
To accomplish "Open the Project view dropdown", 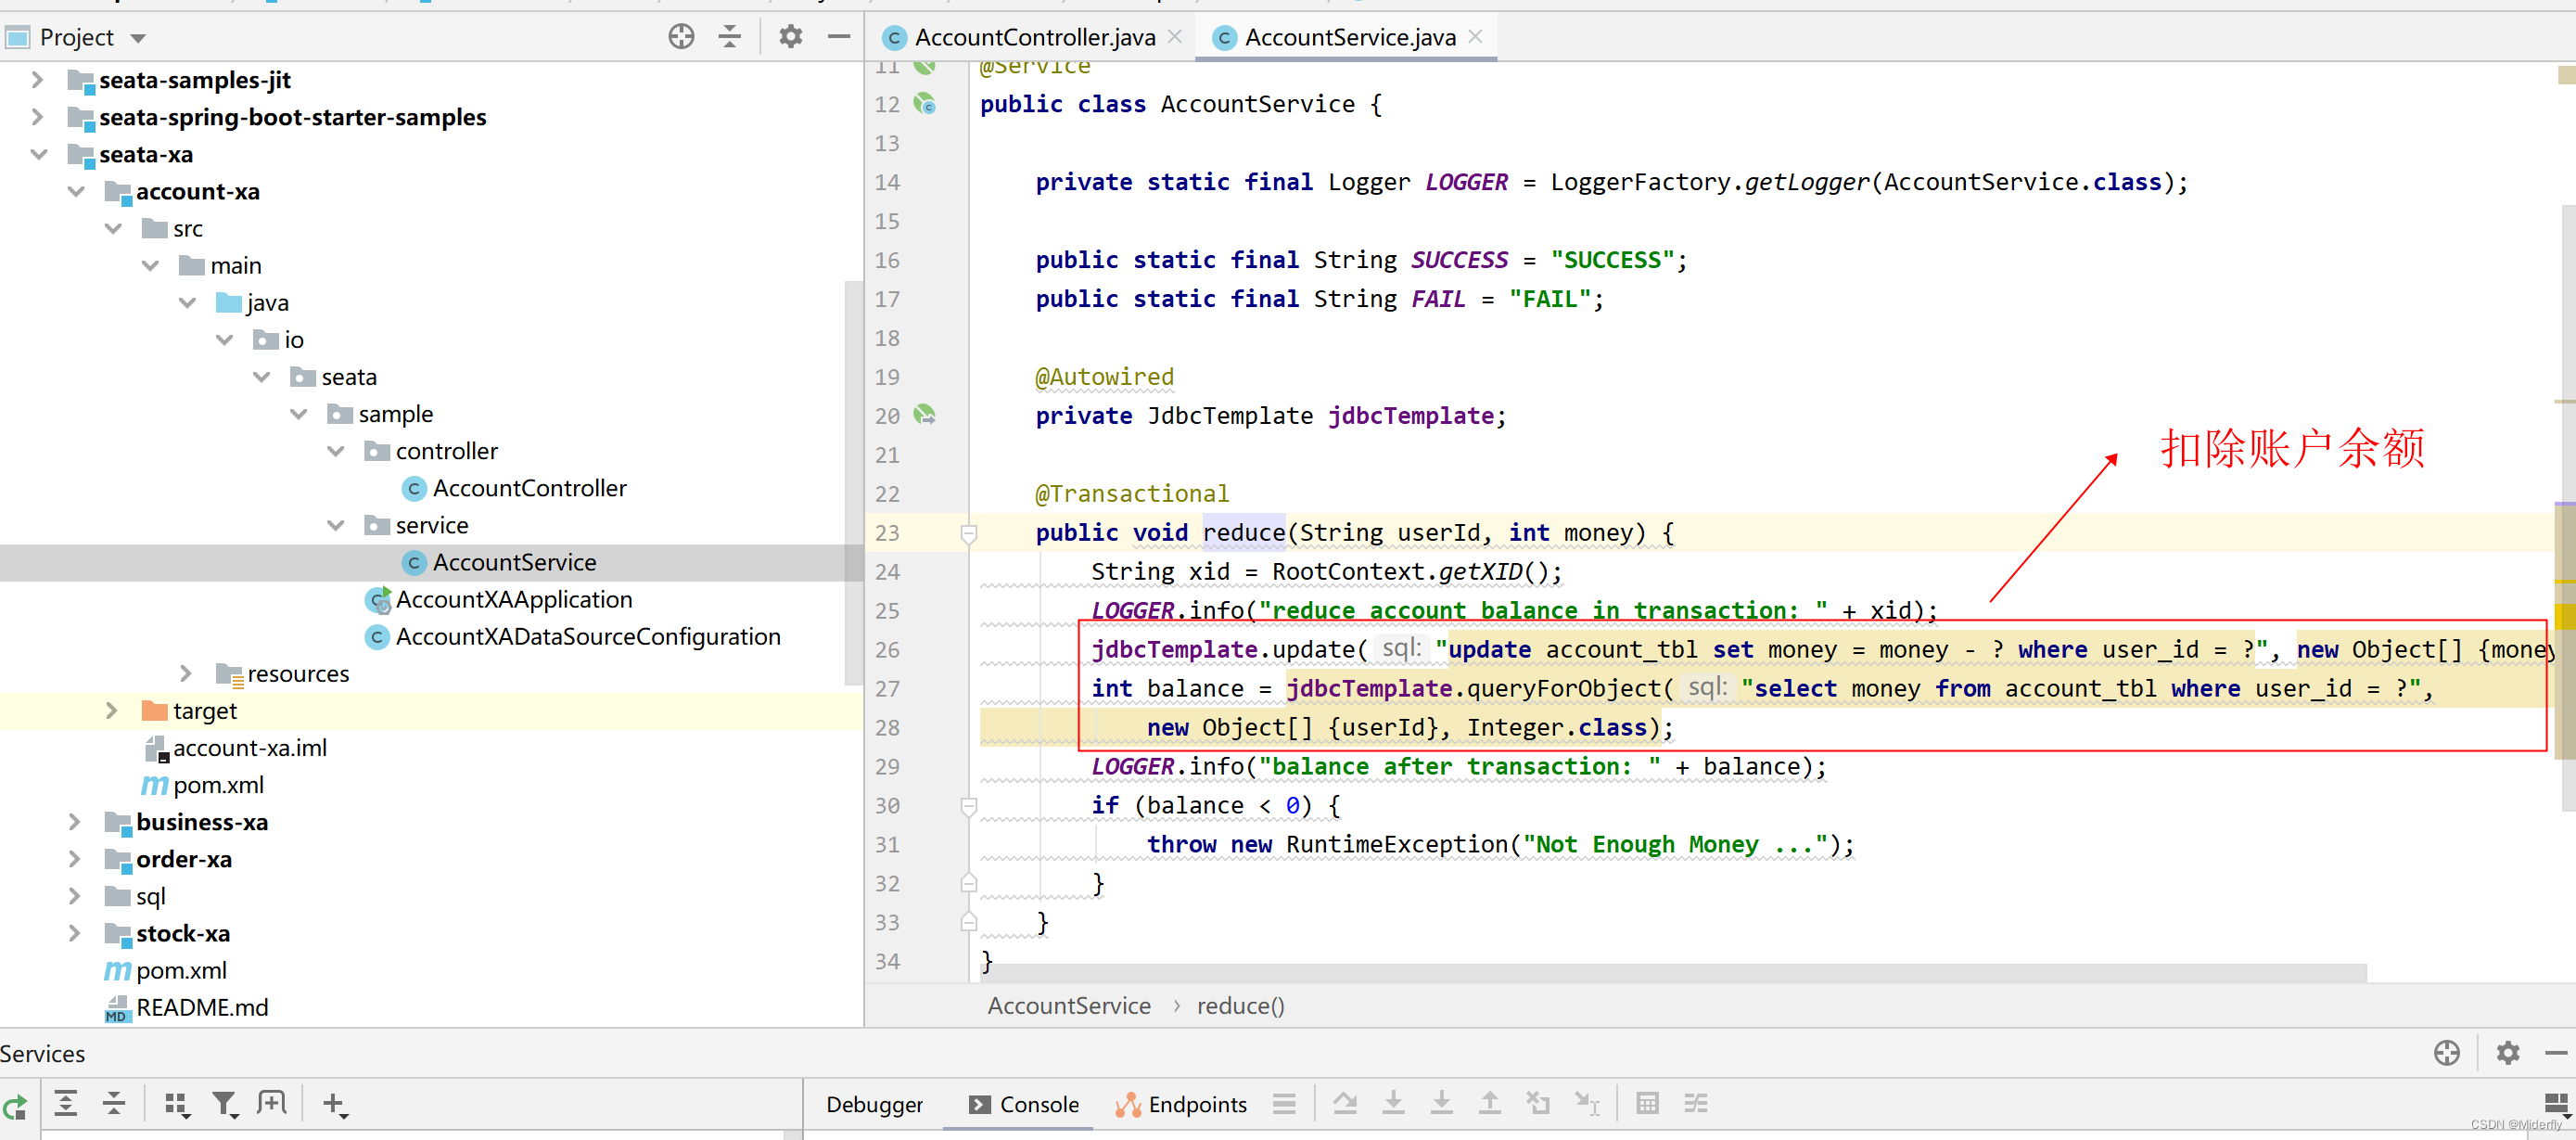I will coord(138,39).
